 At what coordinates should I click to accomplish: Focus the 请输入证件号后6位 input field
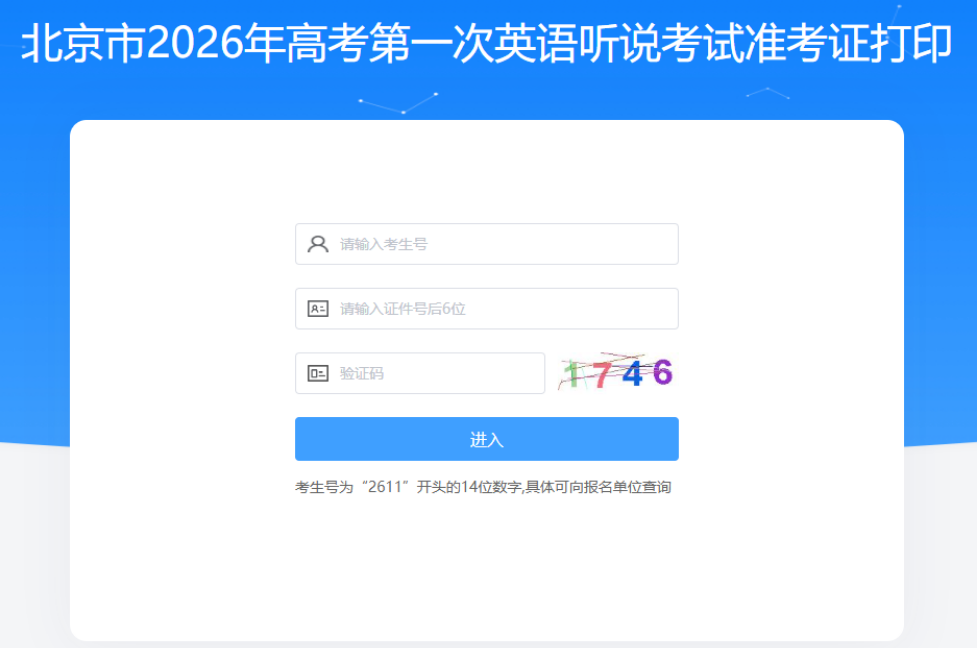point(487,309)
